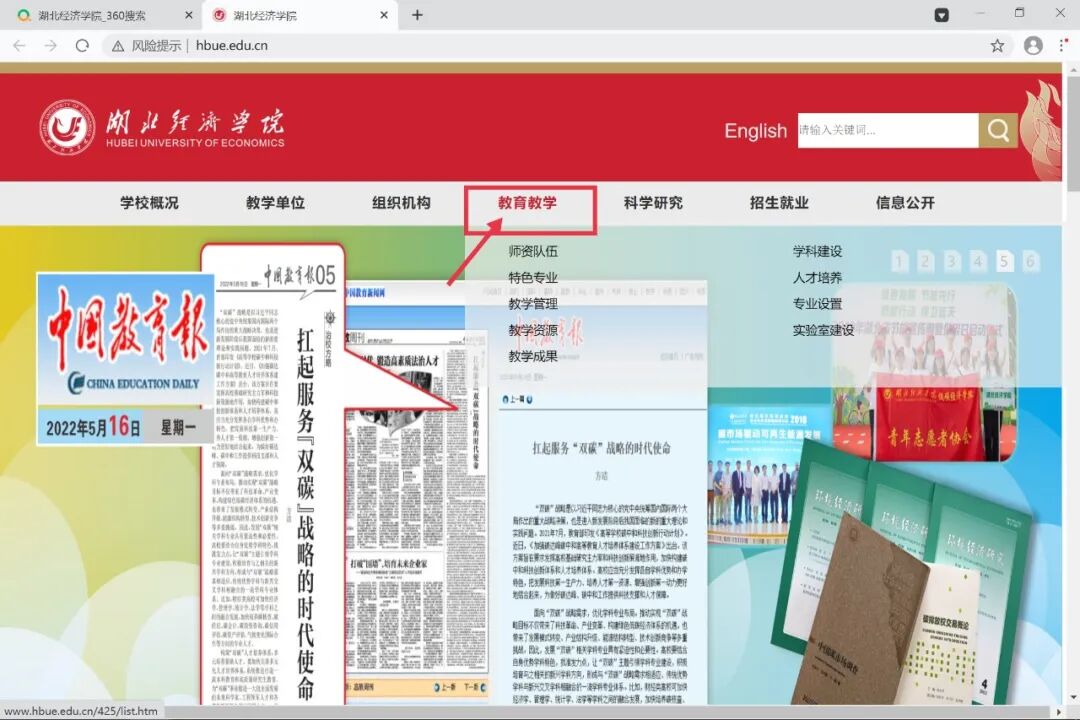
Task: Click the risk warning triangle icon
Action: pyautogui.click(x=118, y=46)
